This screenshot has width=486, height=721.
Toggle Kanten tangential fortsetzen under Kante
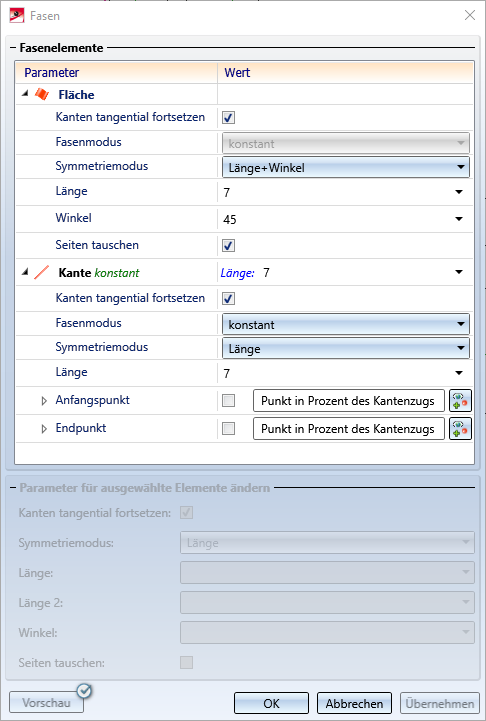point(229,298)
